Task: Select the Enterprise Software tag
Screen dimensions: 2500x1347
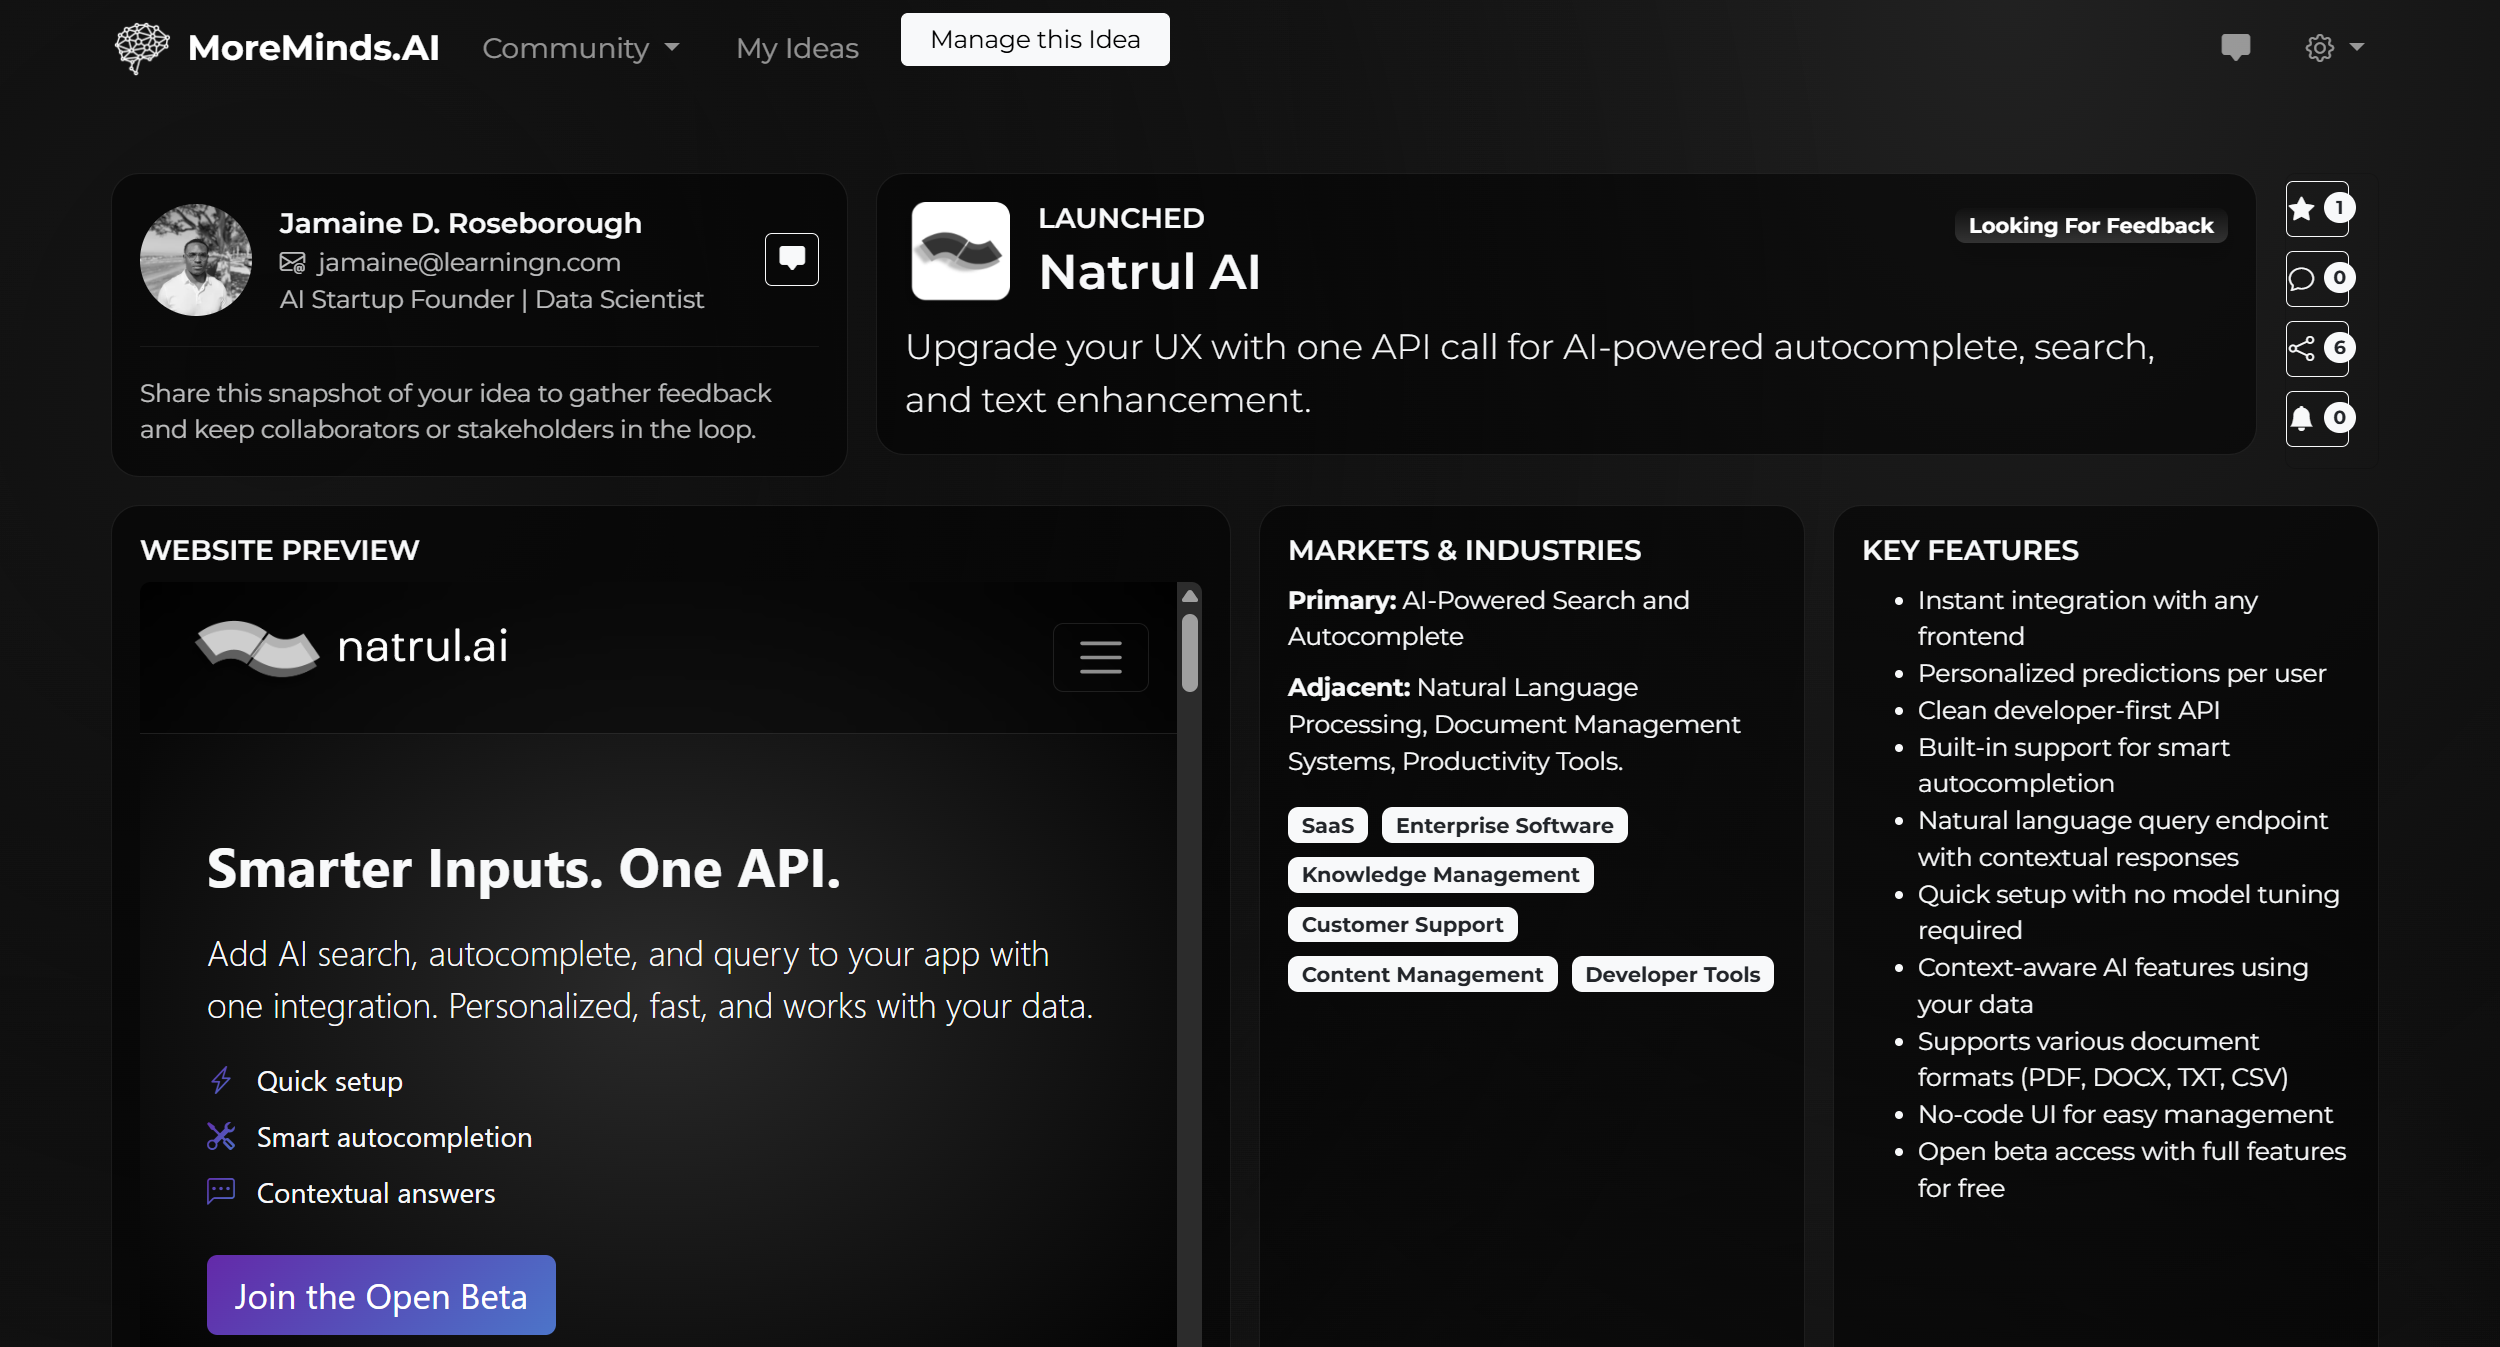Action: pos(1504,825)
